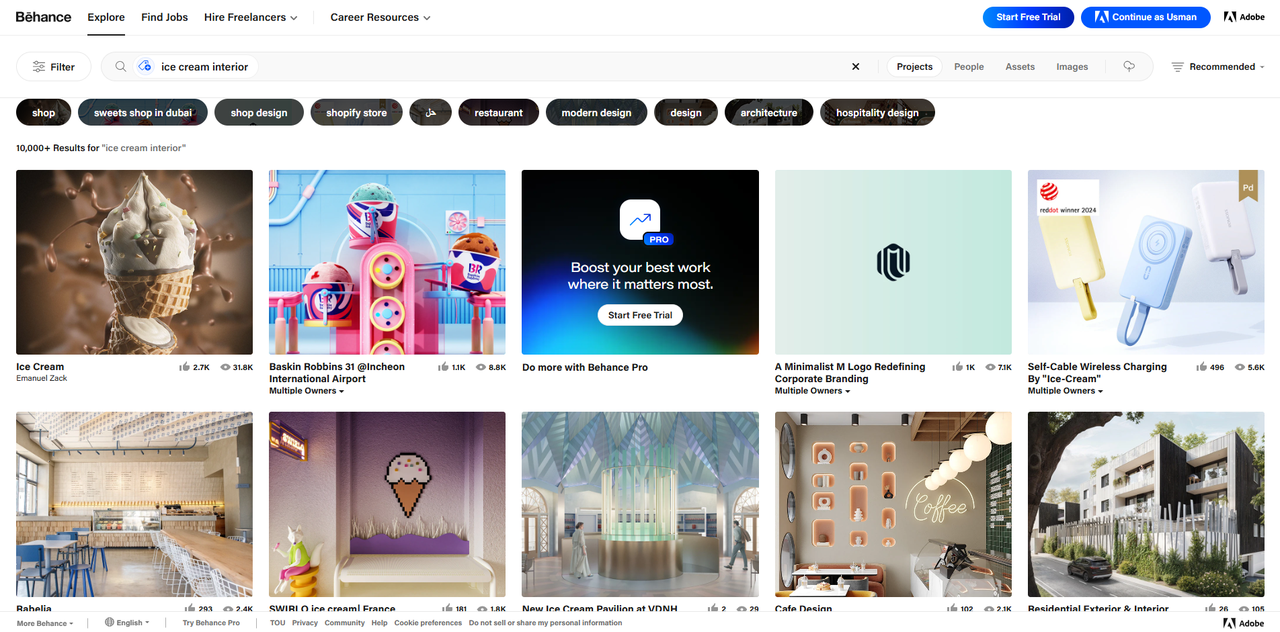Toggle the 'modern design' keyword pill

[596, 112]
